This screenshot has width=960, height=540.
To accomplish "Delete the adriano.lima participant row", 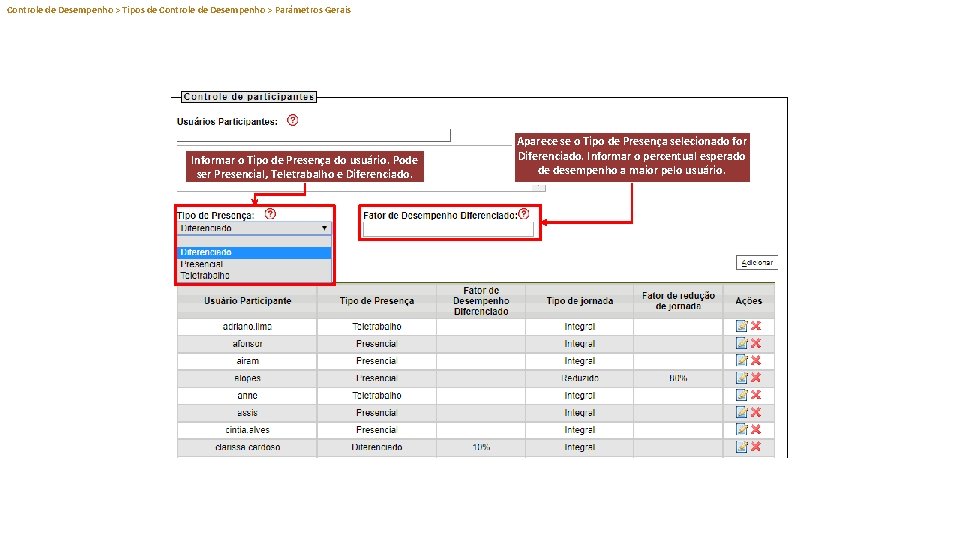I will (756, 326).
